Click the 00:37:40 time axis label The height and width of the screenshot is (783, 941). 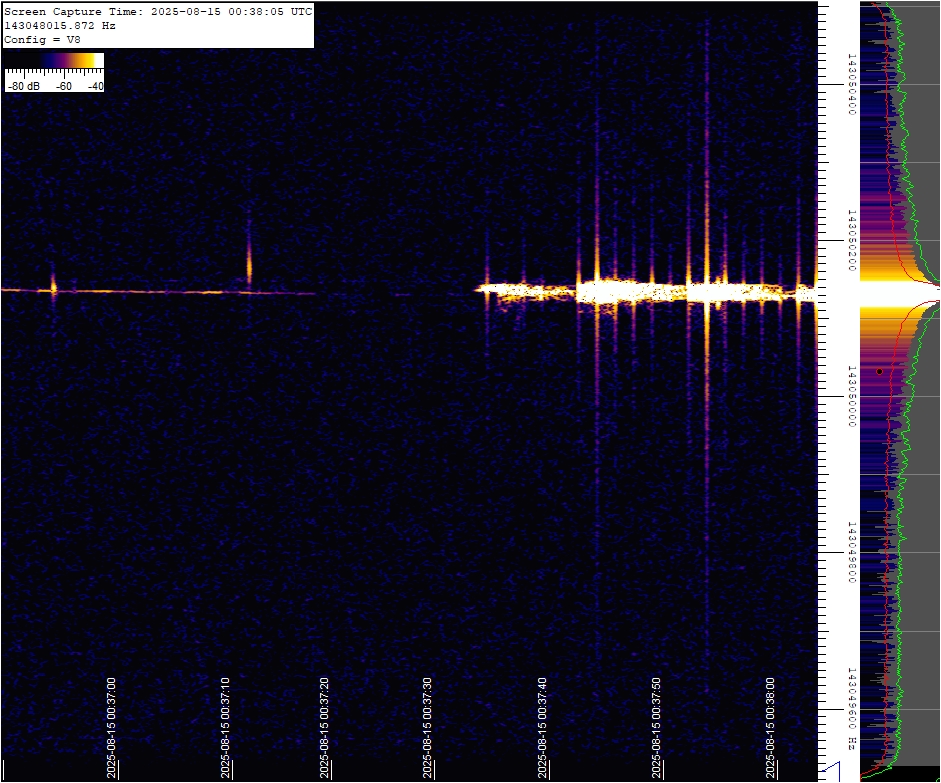[x=543, y=728]
